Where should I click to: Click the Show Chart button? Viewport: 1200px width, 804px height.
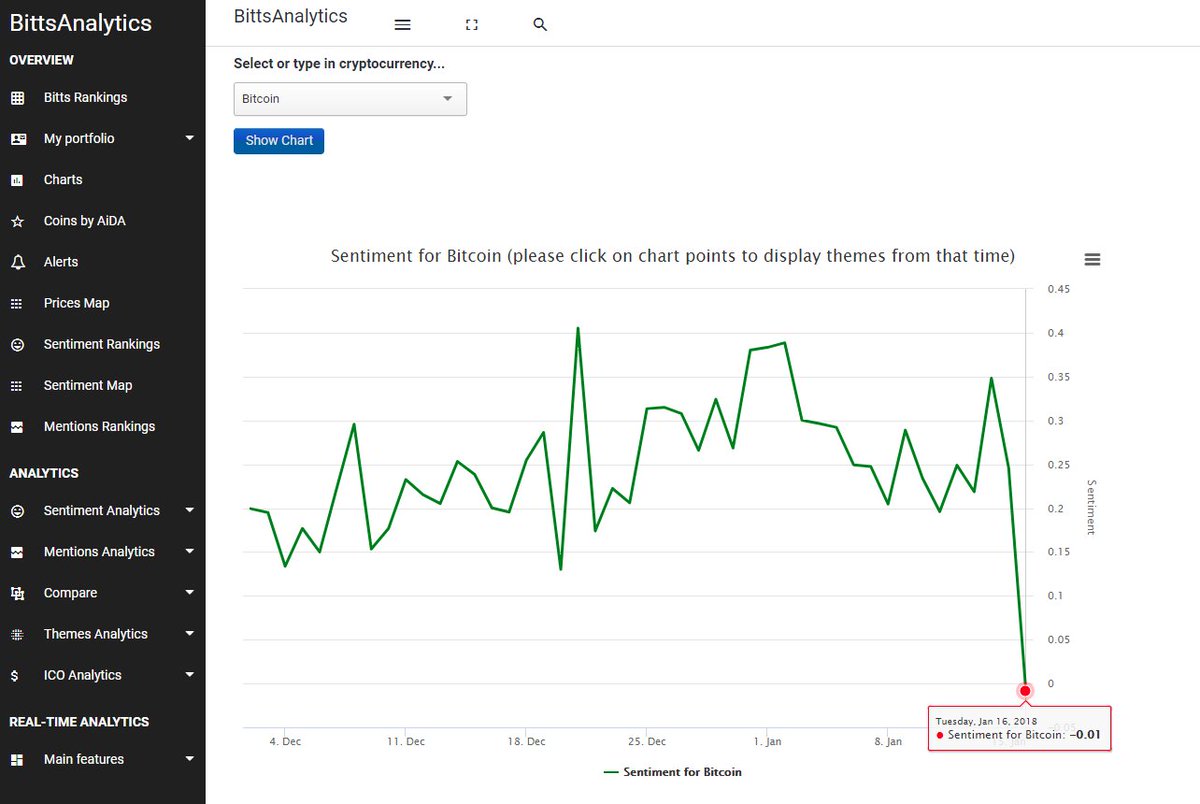pos(279,141)
